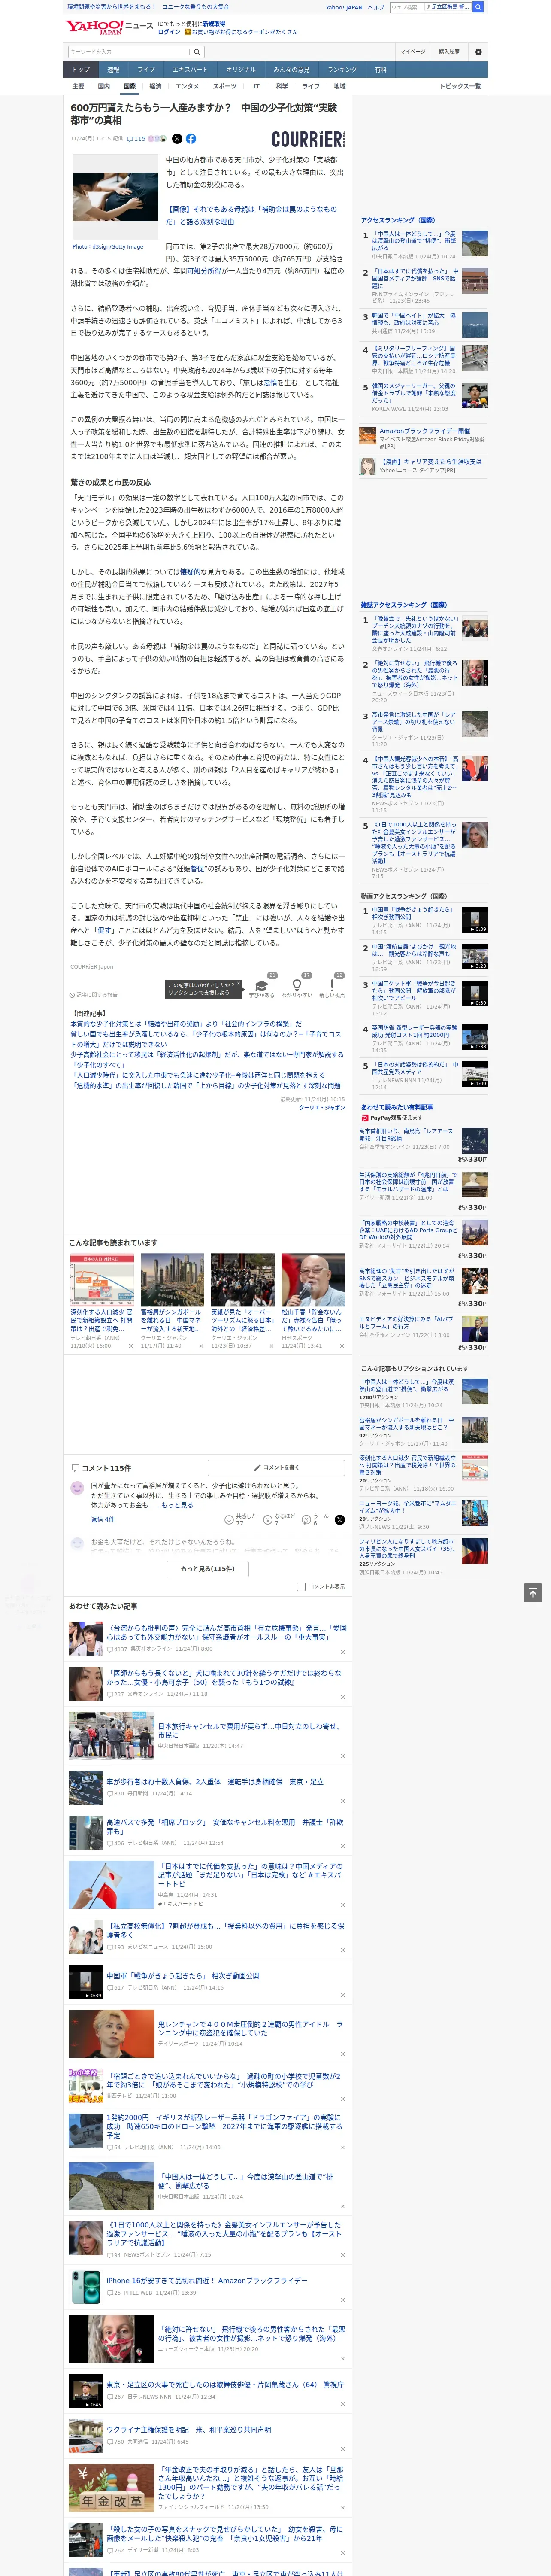The width and height of the screenshot is (551, 2576).
Task: Click the マイページ button
Action: [x=413, y=51]
